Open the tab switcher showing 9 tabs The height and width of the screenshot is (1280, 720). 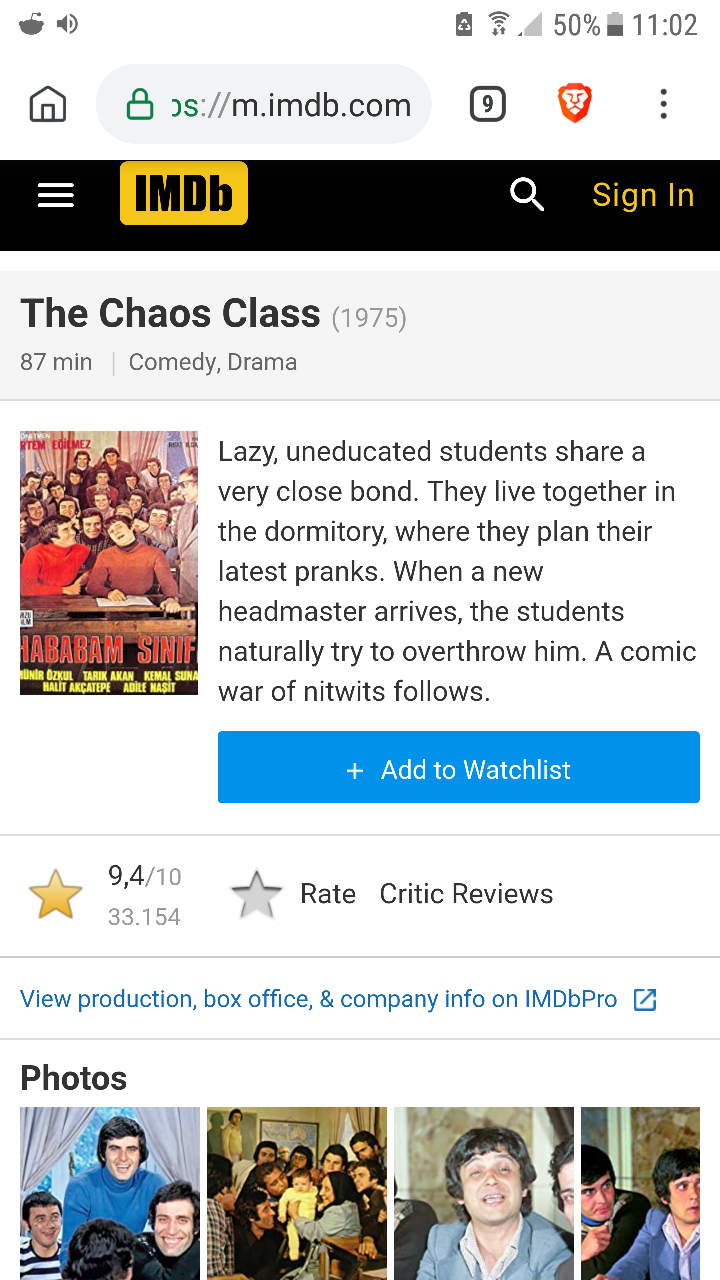[487, 105]
